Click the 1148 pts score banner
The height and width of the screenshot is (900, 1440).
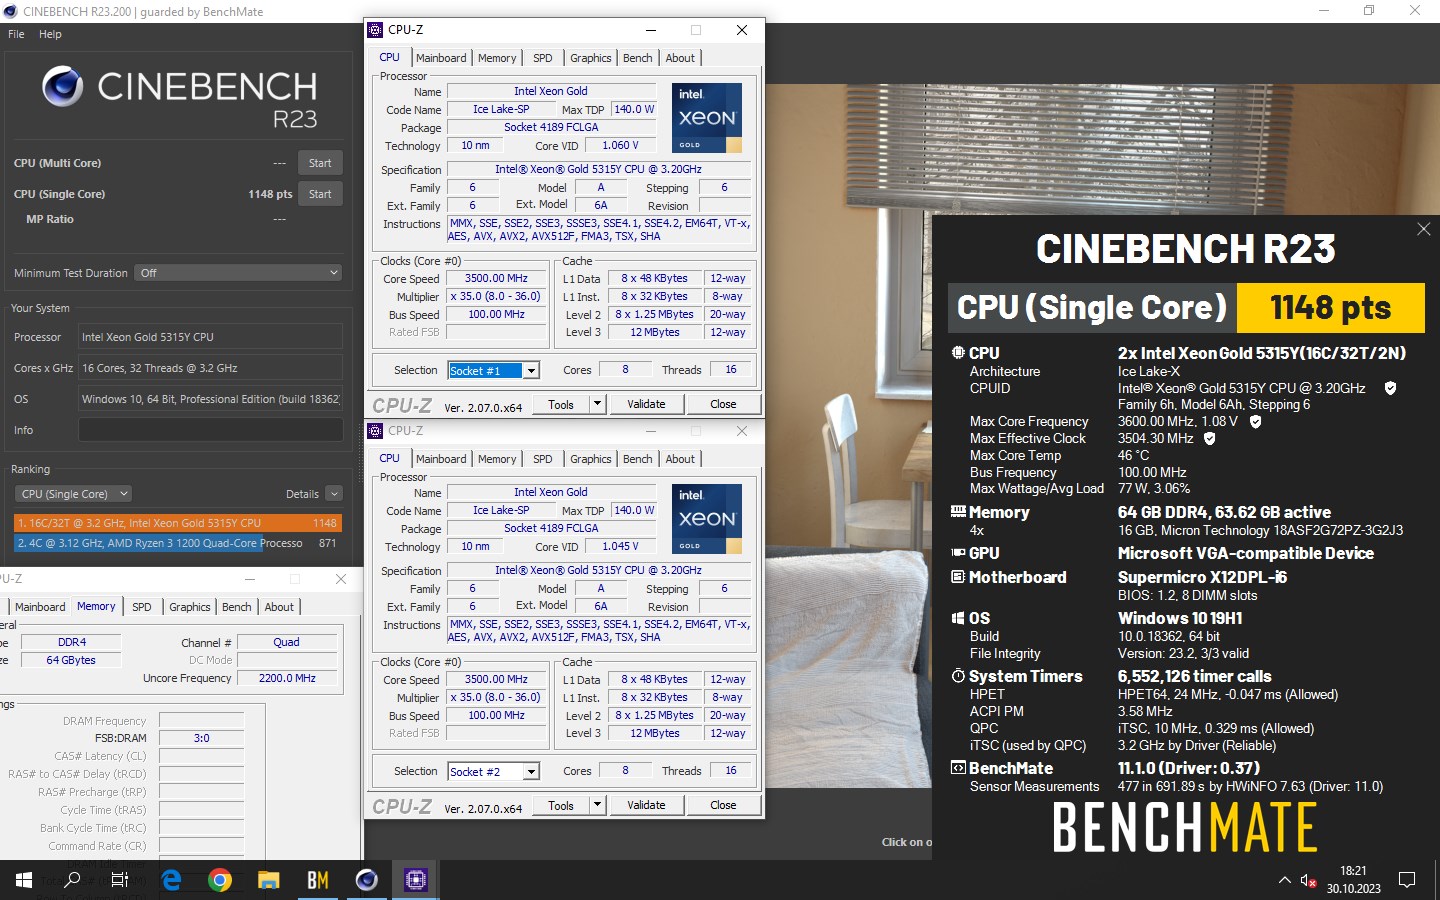coord(1331,308)
